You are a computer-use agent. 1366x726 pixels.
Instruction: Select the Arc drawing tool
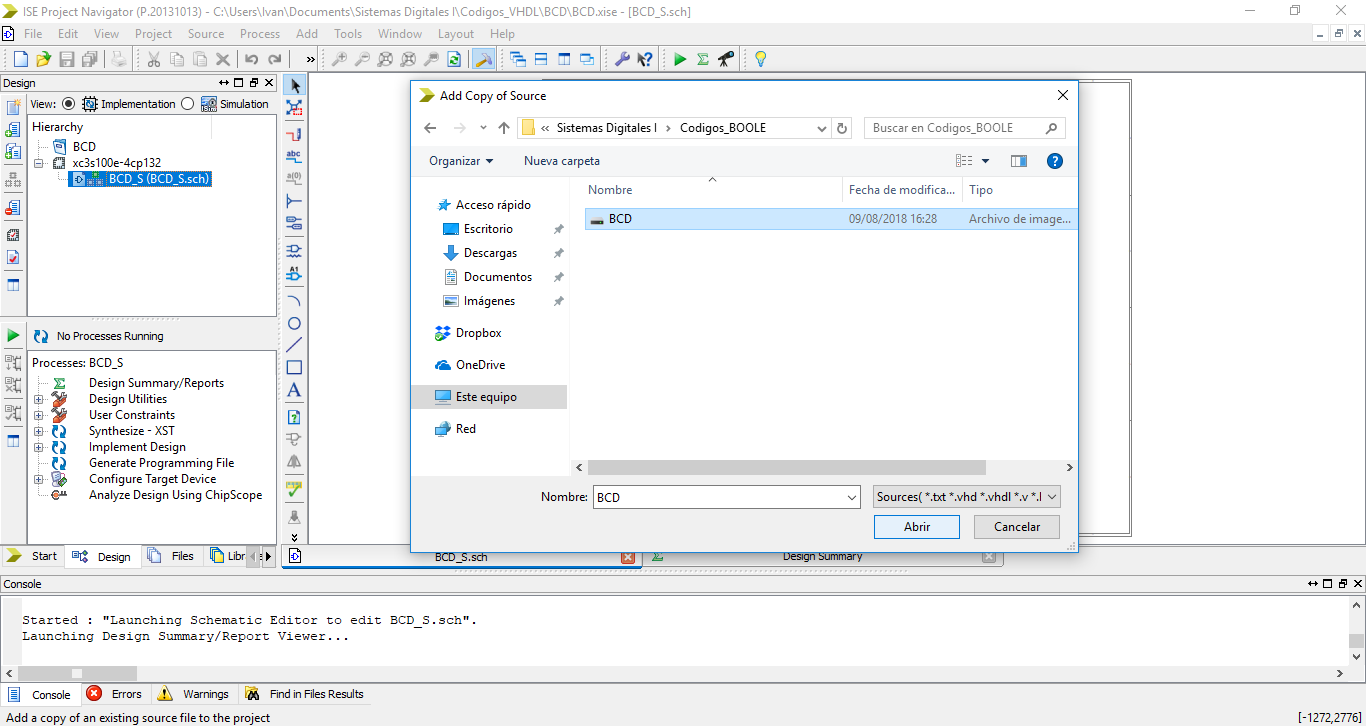[x=295, y=300]
